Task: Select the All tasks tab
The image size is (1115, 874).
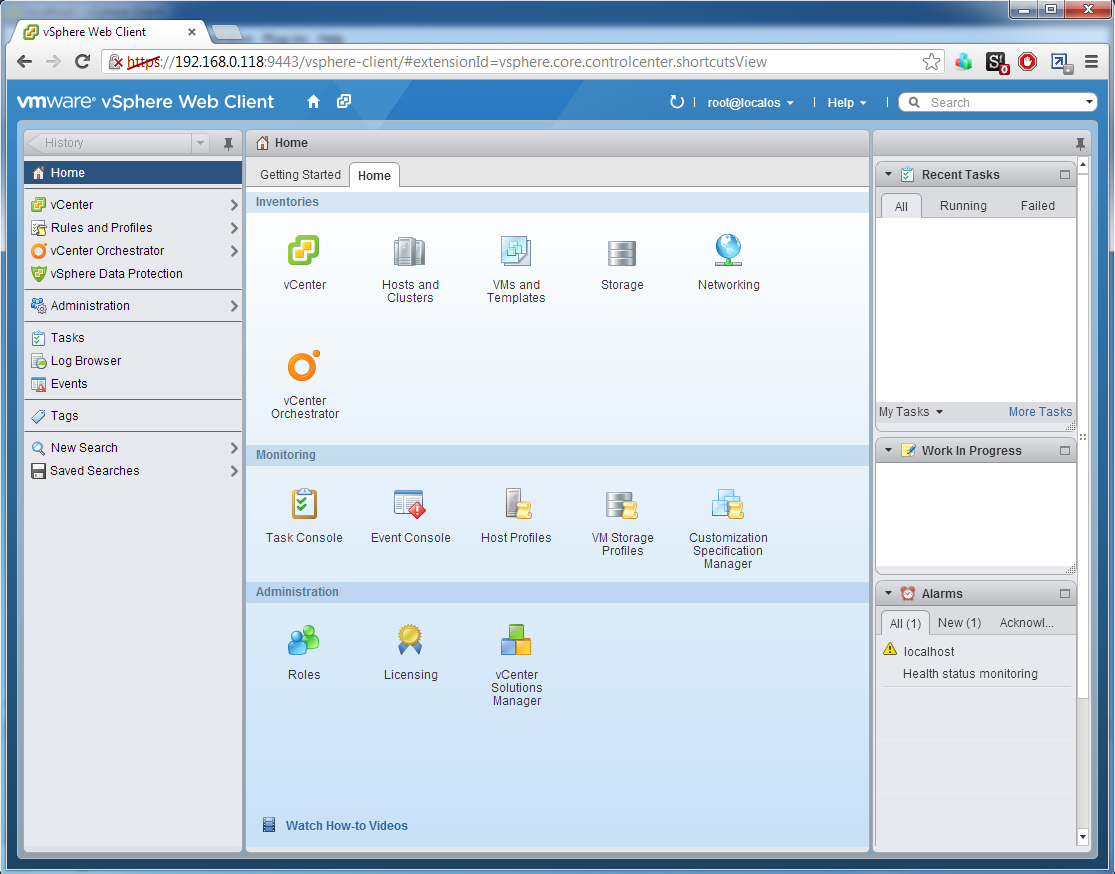Action: tap(901, 206)
